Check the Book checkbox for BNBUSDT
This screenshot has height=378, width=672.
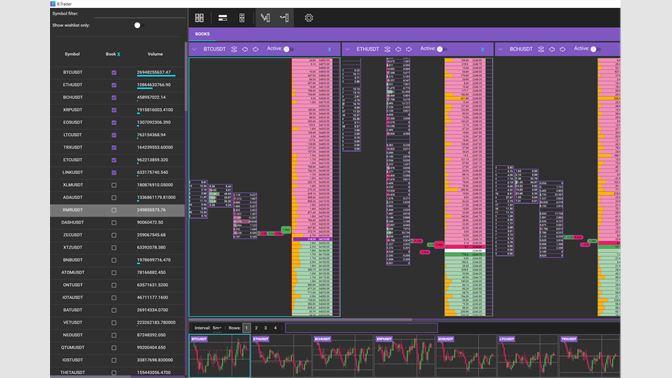[x=114, y=260]
